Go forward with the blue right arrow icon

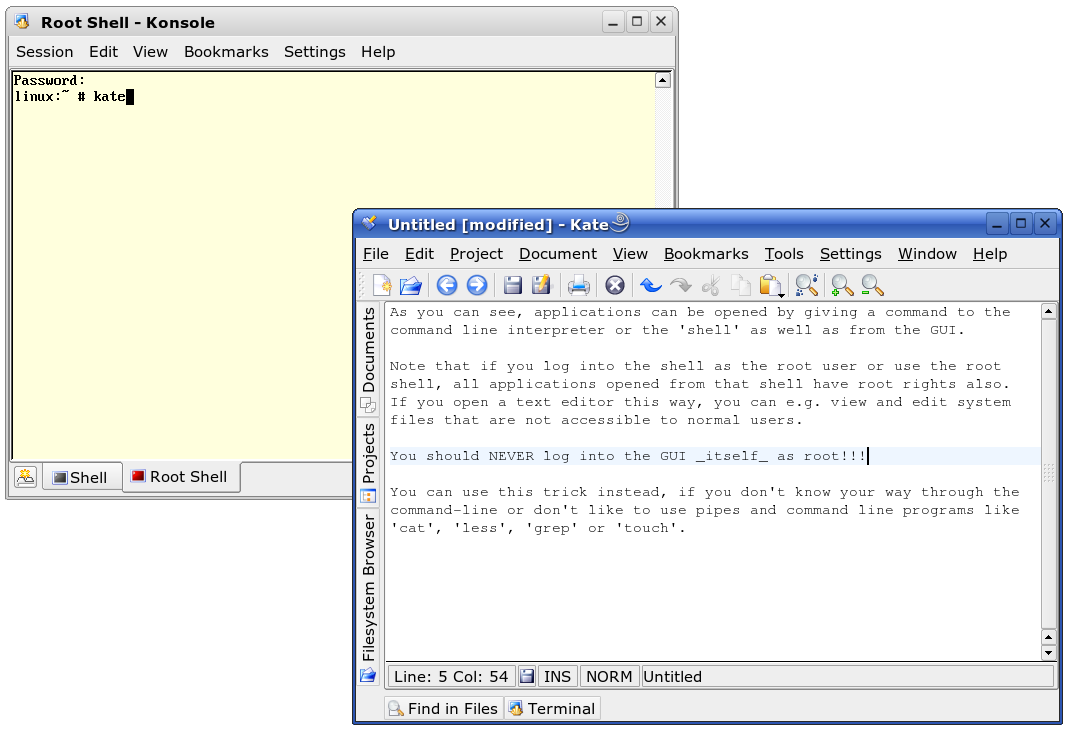477,285
